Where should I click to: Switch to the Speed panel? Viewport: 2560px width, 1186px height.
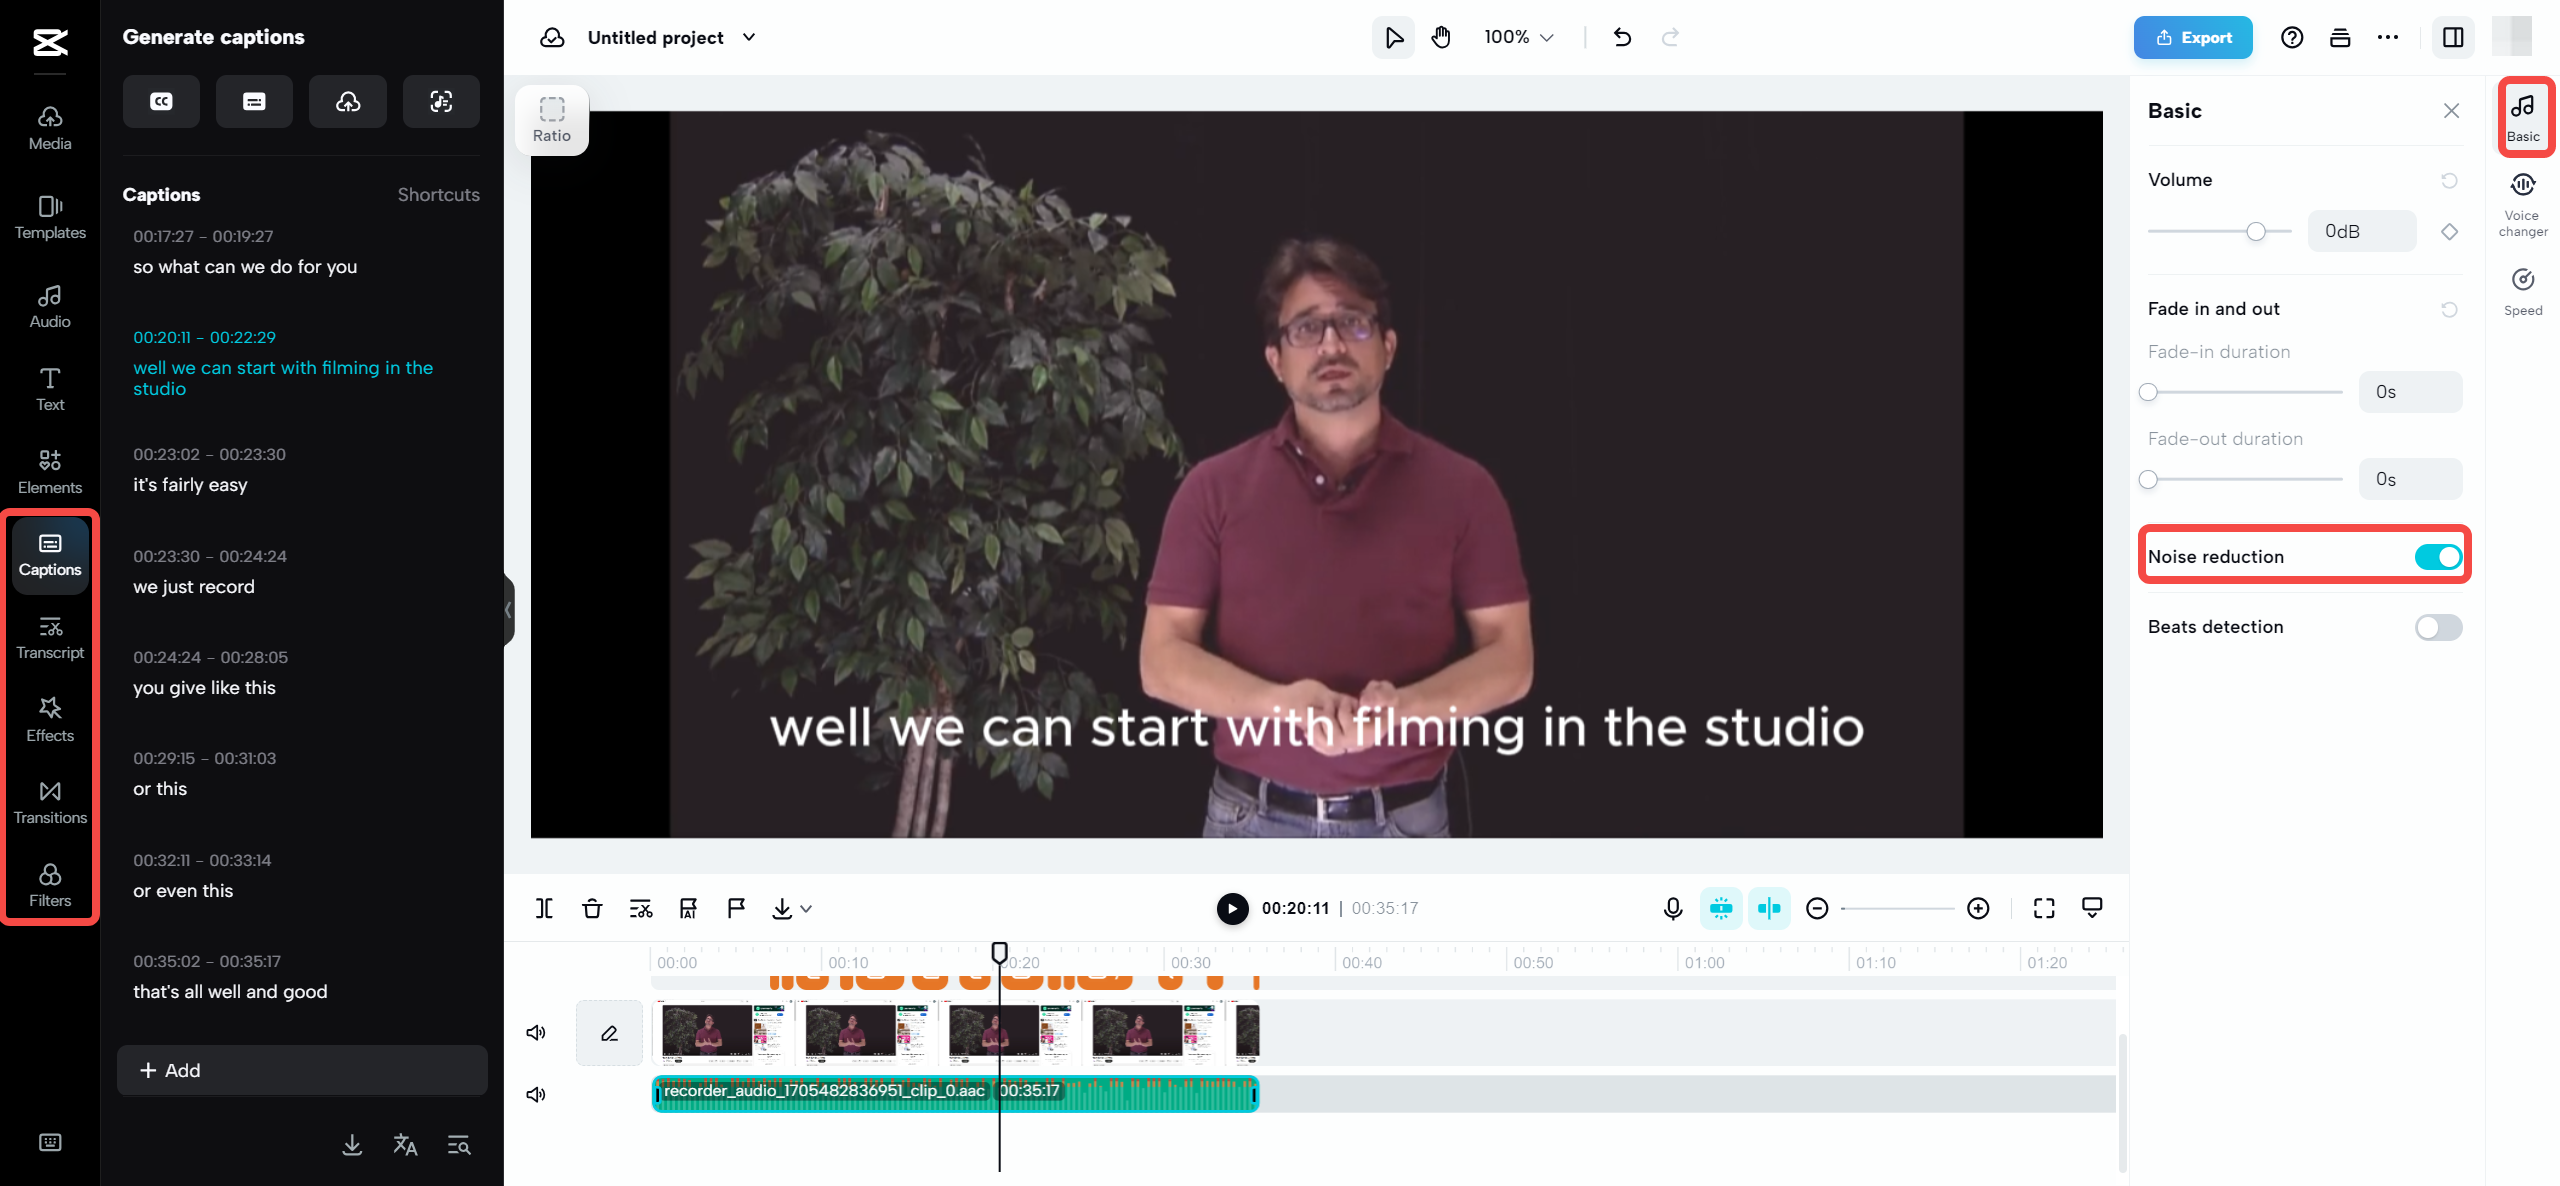pos(2523,290)
